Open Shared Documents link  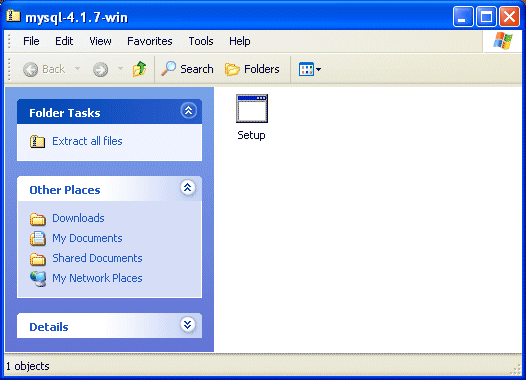coord(97,258)
